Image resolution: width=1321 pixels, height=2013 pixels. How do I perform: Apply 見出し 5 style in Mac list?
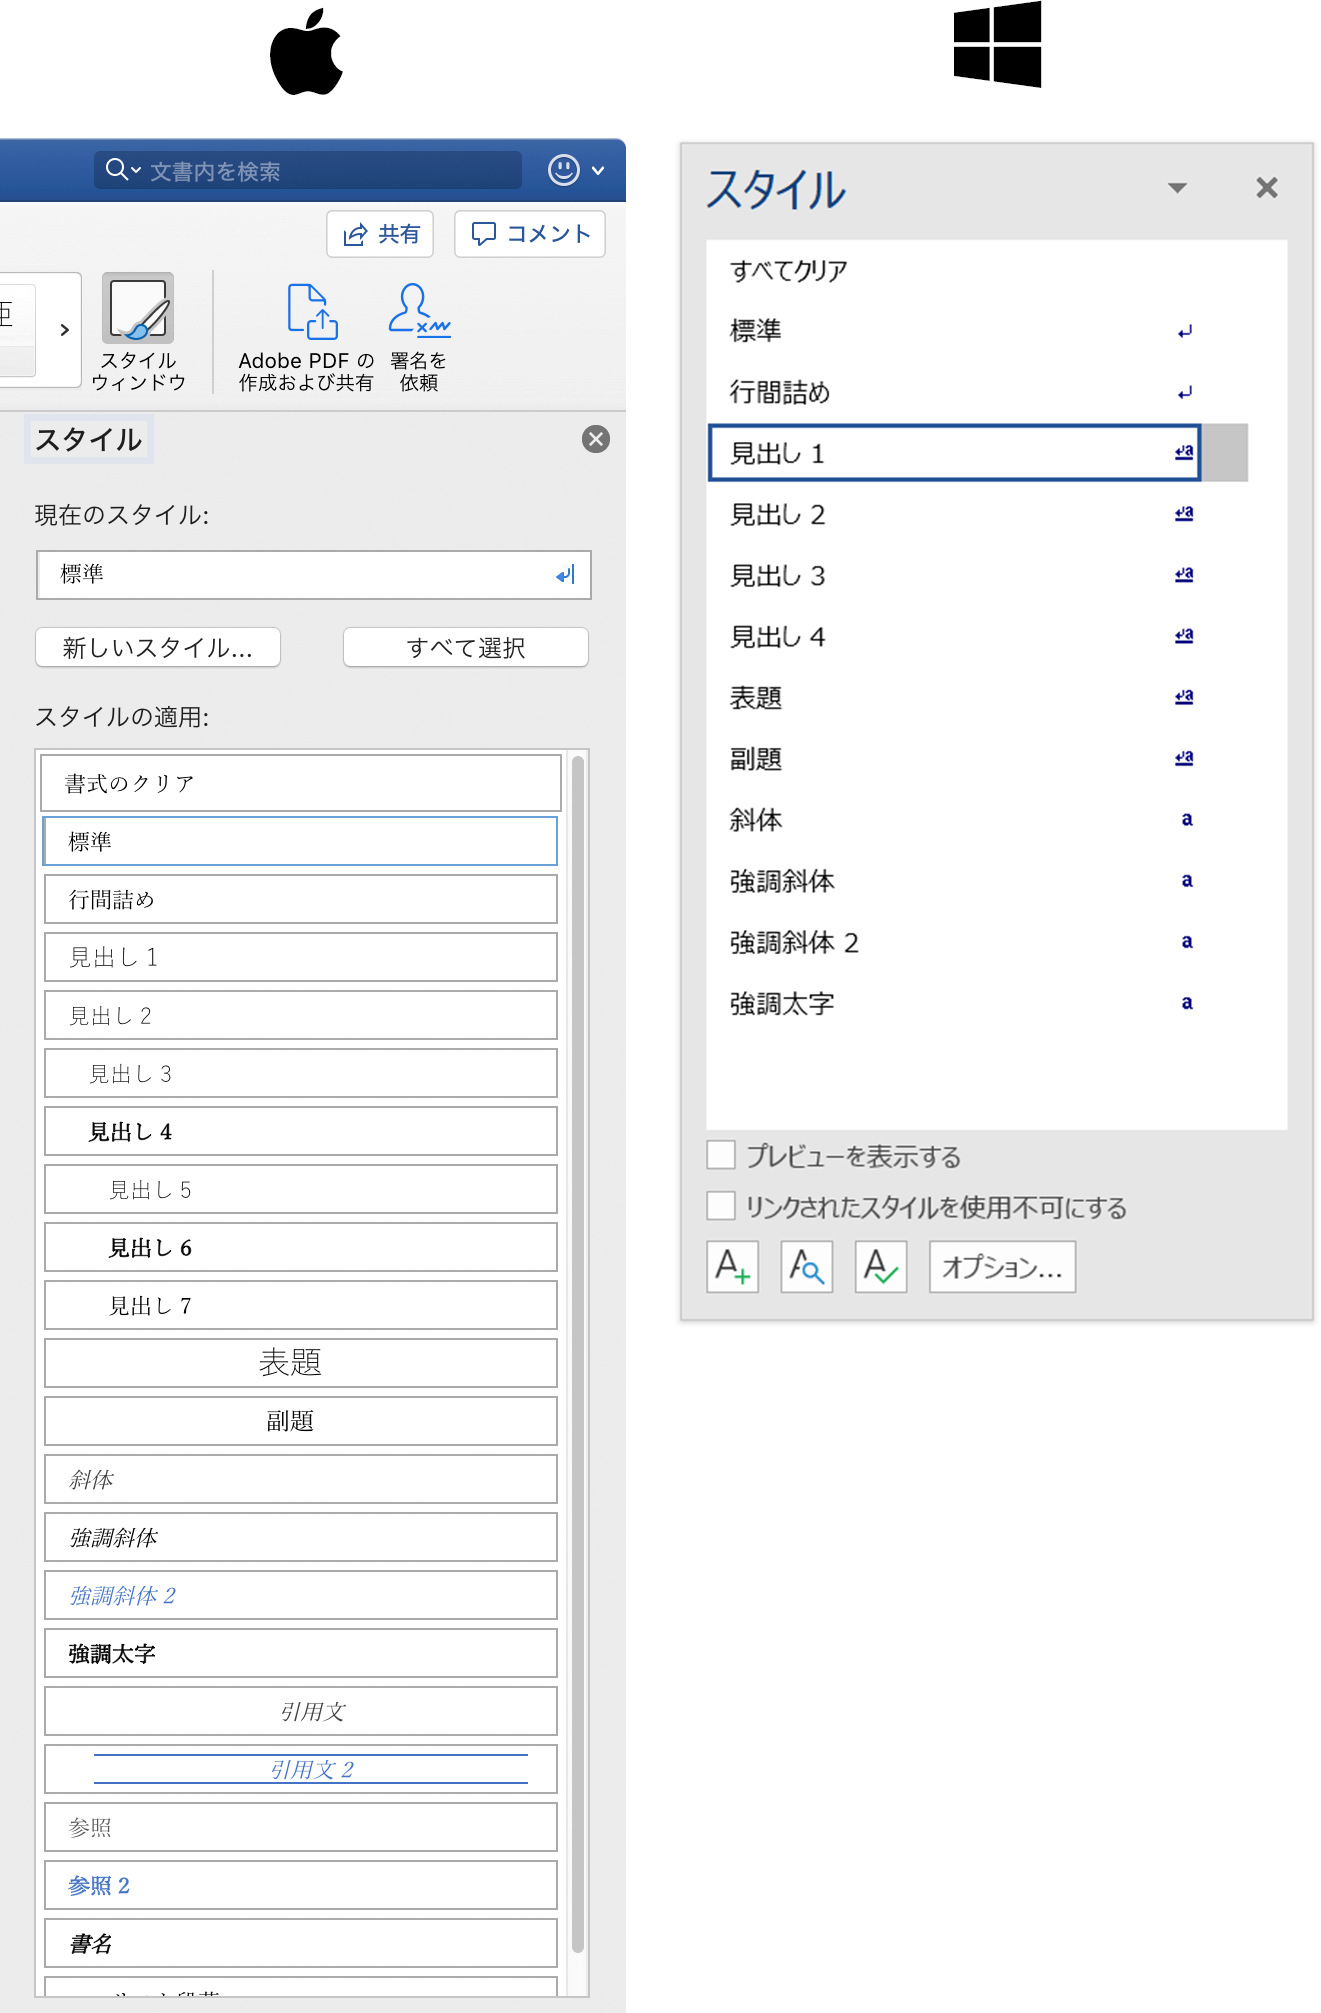301,1189
